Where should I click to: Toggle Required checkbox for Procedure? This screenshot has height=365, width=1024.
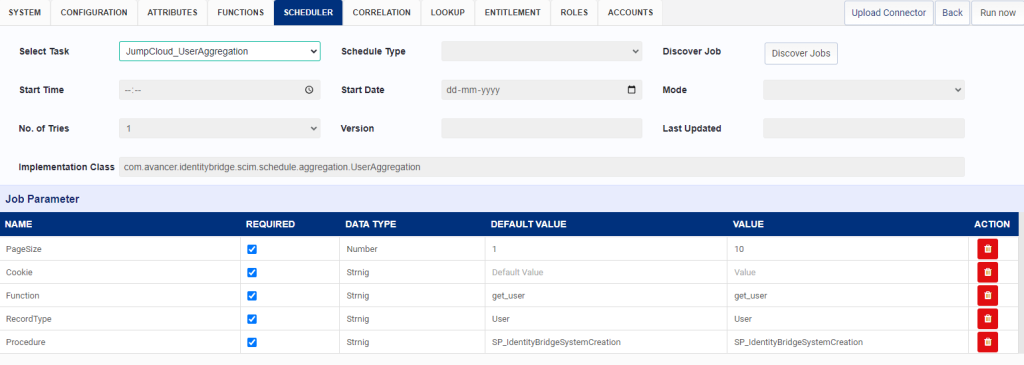click(252, 342)
